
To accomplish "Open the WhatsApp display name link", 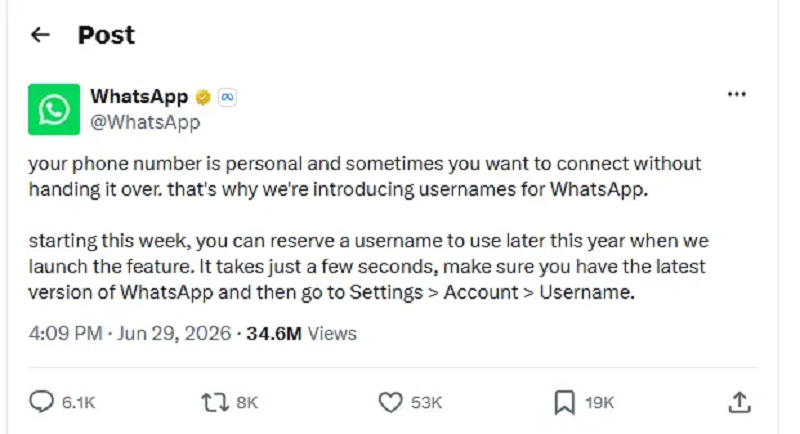I will [139, 96].
